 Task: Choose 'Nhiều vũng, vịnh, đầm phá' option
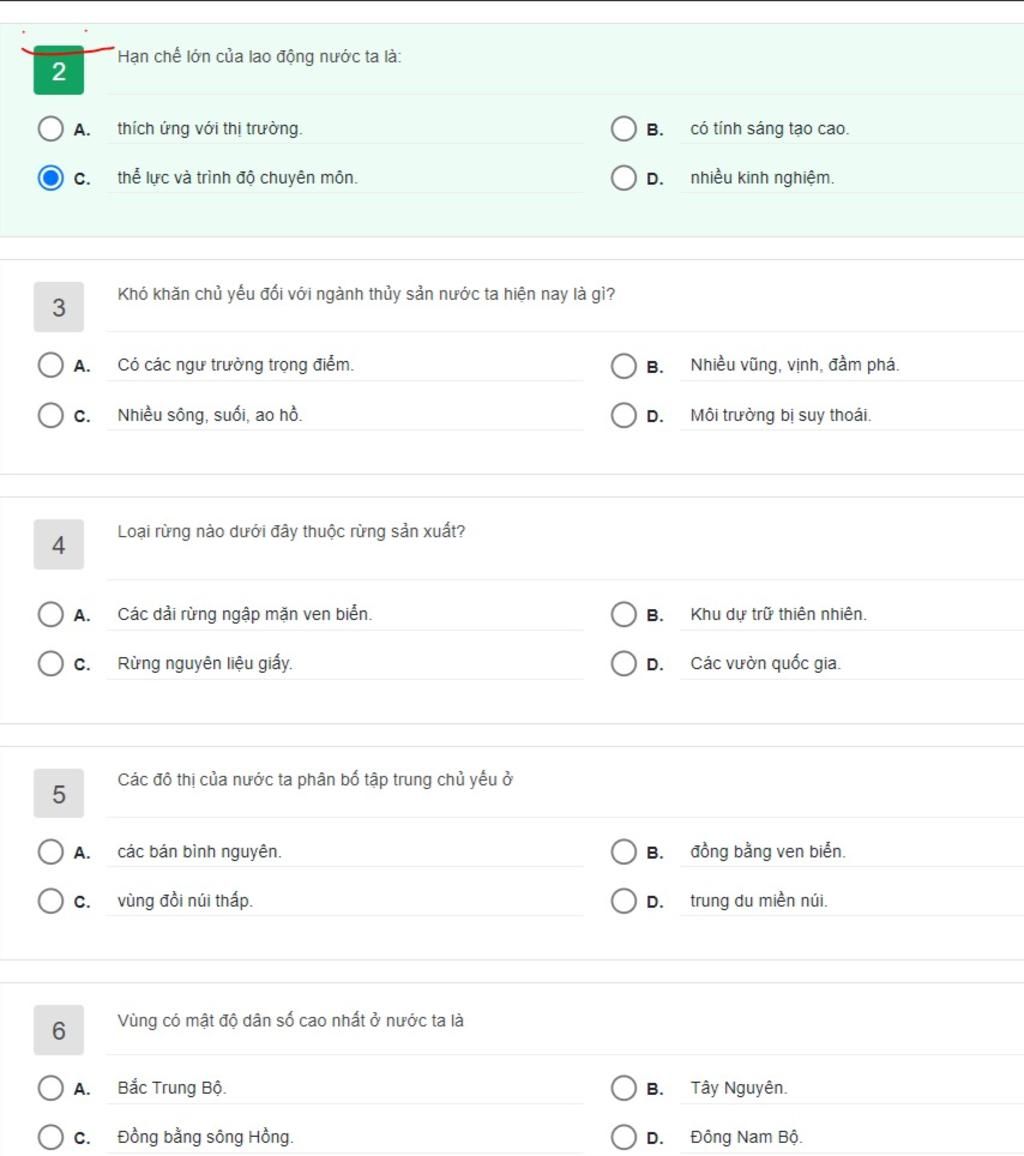[623, 365]
